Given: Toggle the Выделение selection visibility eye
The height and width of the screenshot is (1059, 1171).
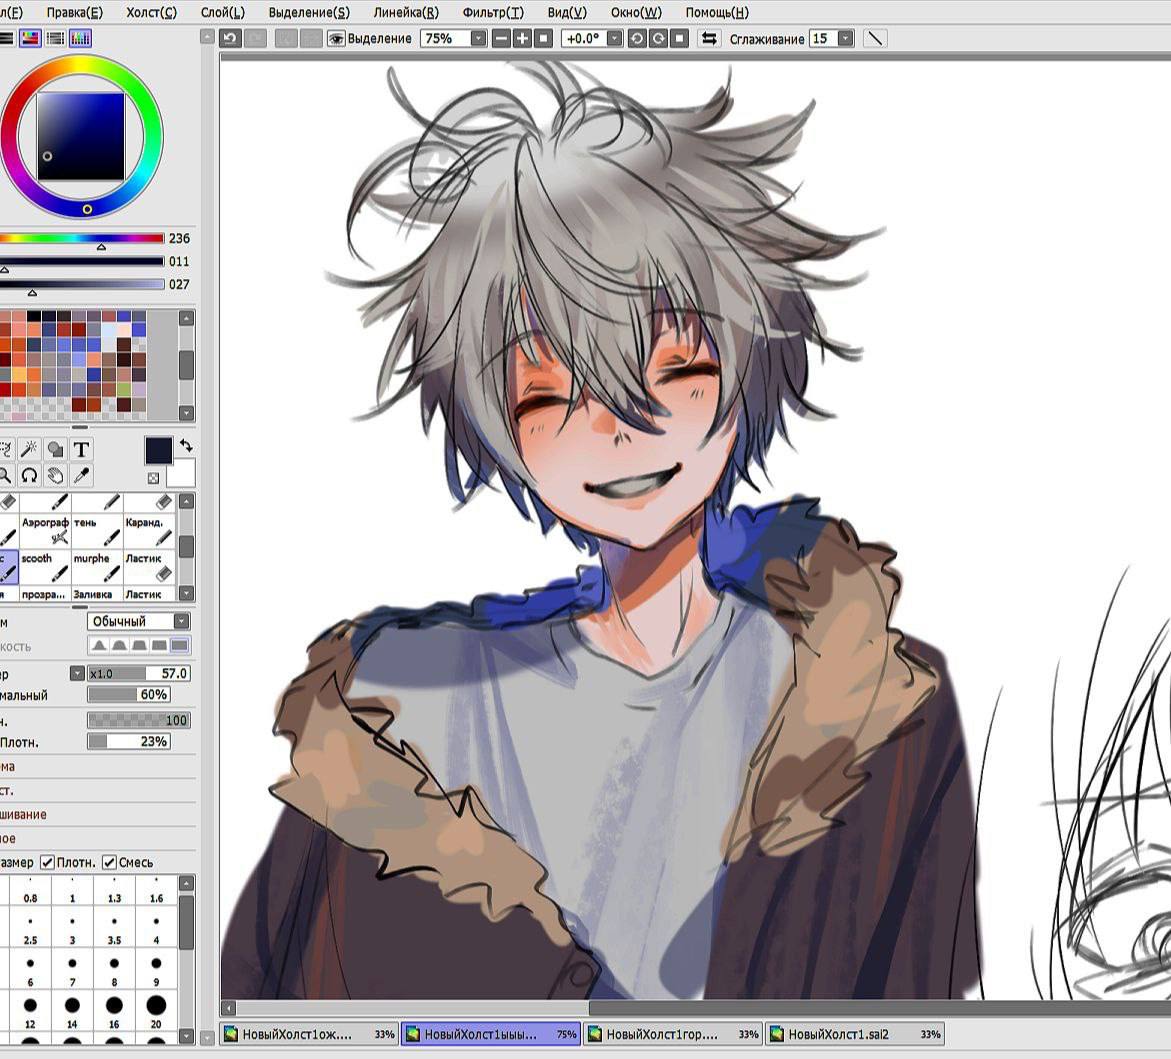Looking at the screenshot, I should pos(337,38).
